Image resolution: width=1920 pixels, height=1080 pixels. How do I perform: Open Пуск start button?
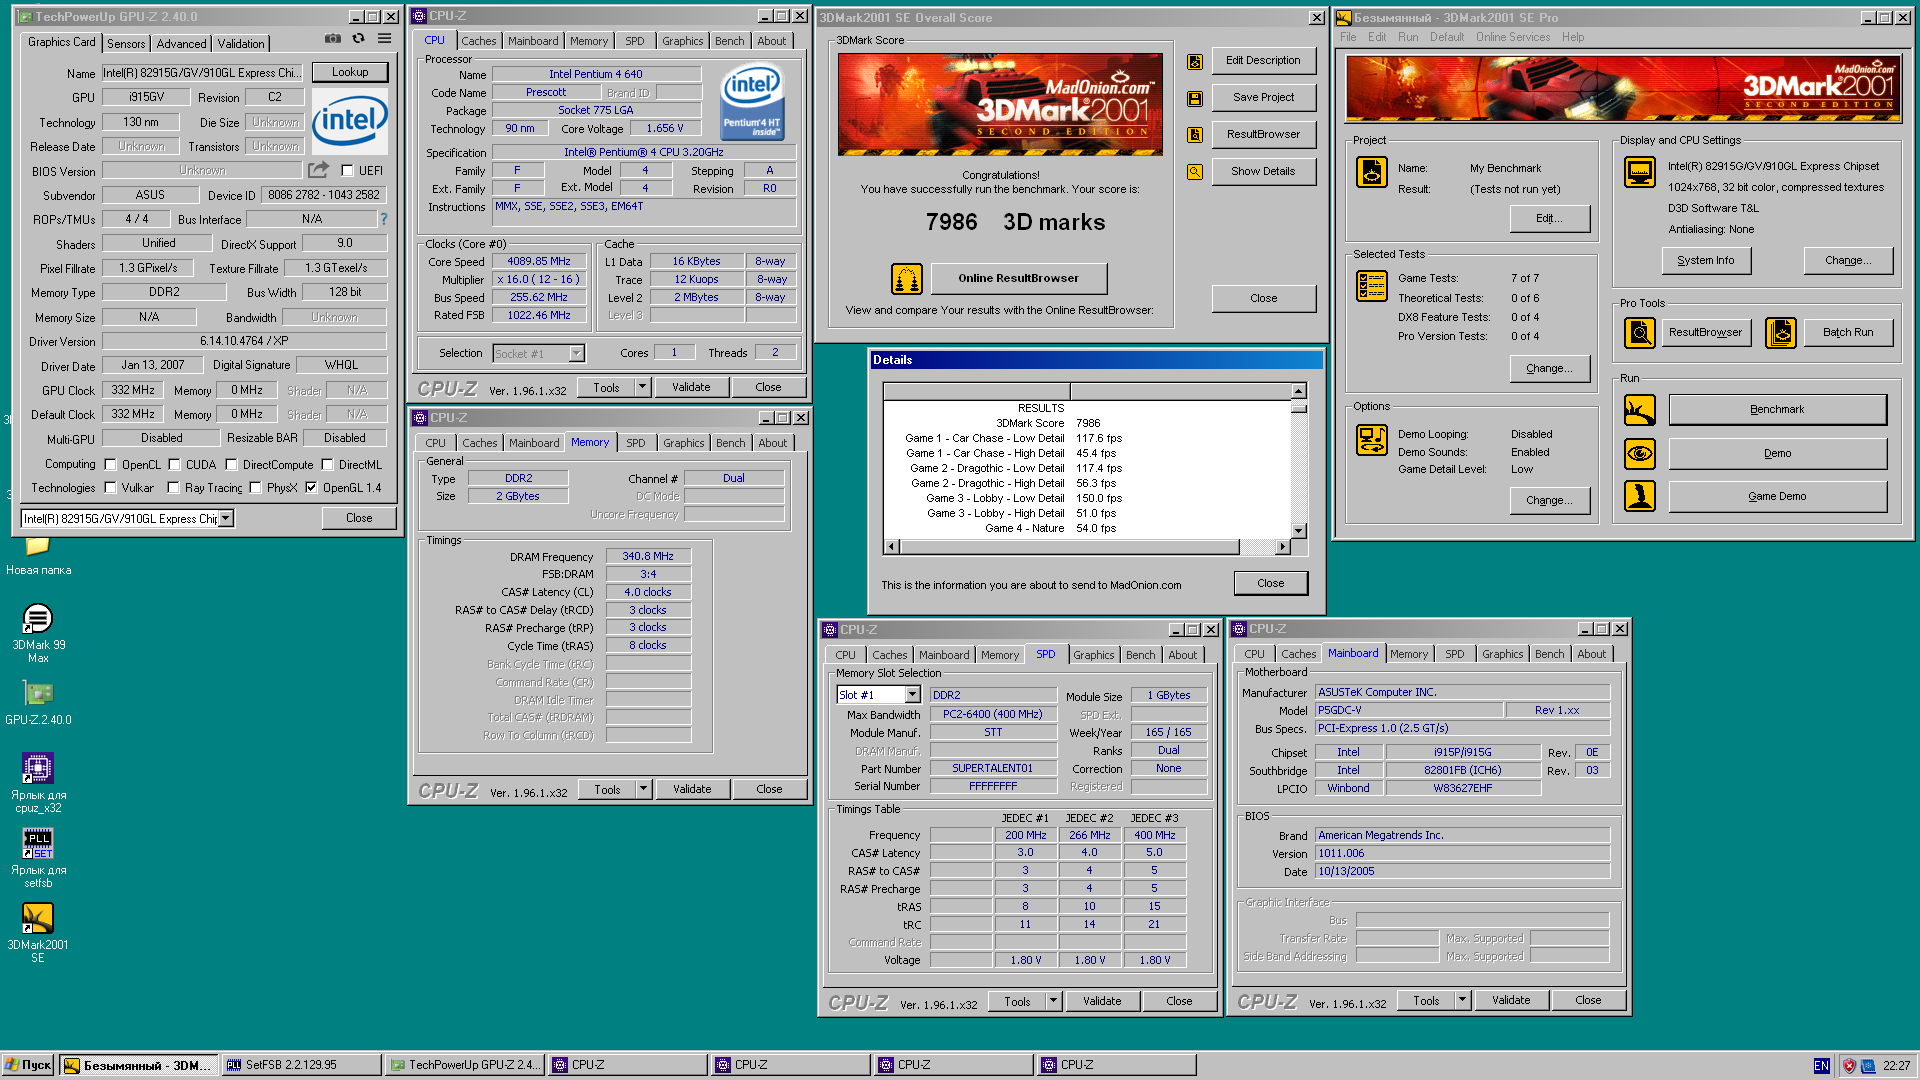[x=28, y=1065]
